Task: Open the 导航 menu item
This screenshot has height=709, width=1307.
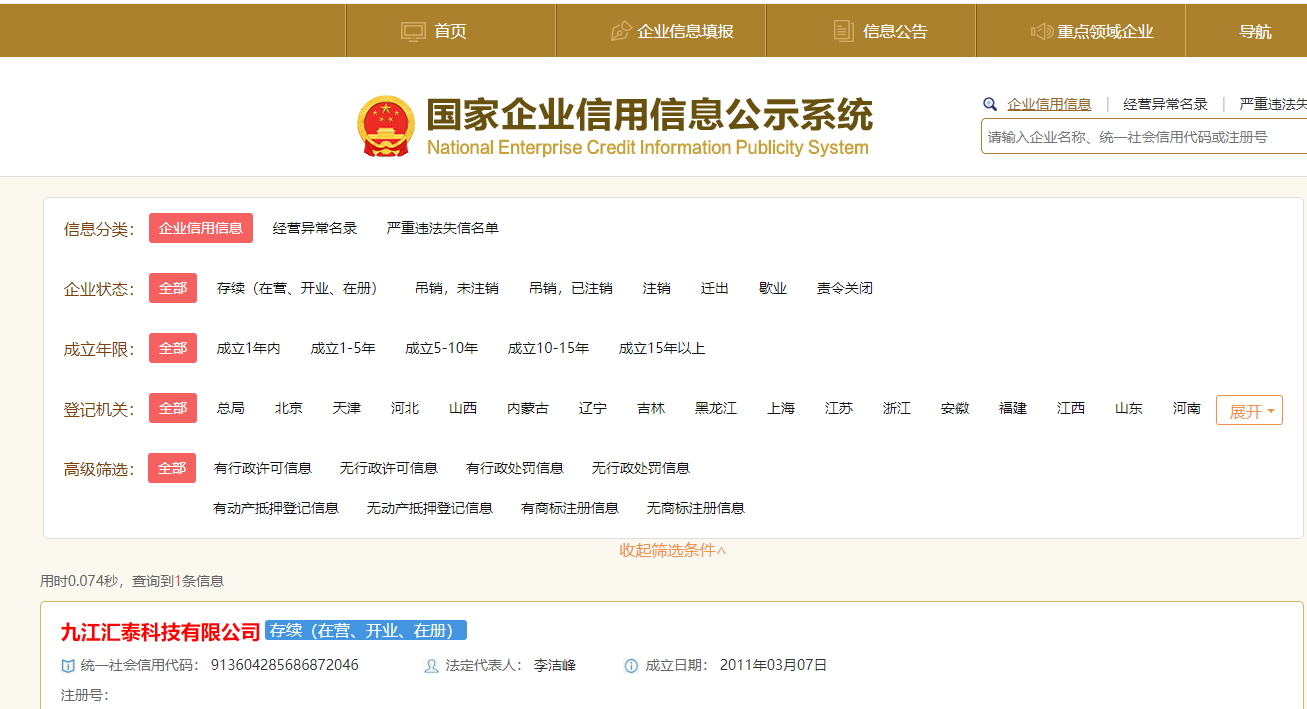Action: point(1255,31)
